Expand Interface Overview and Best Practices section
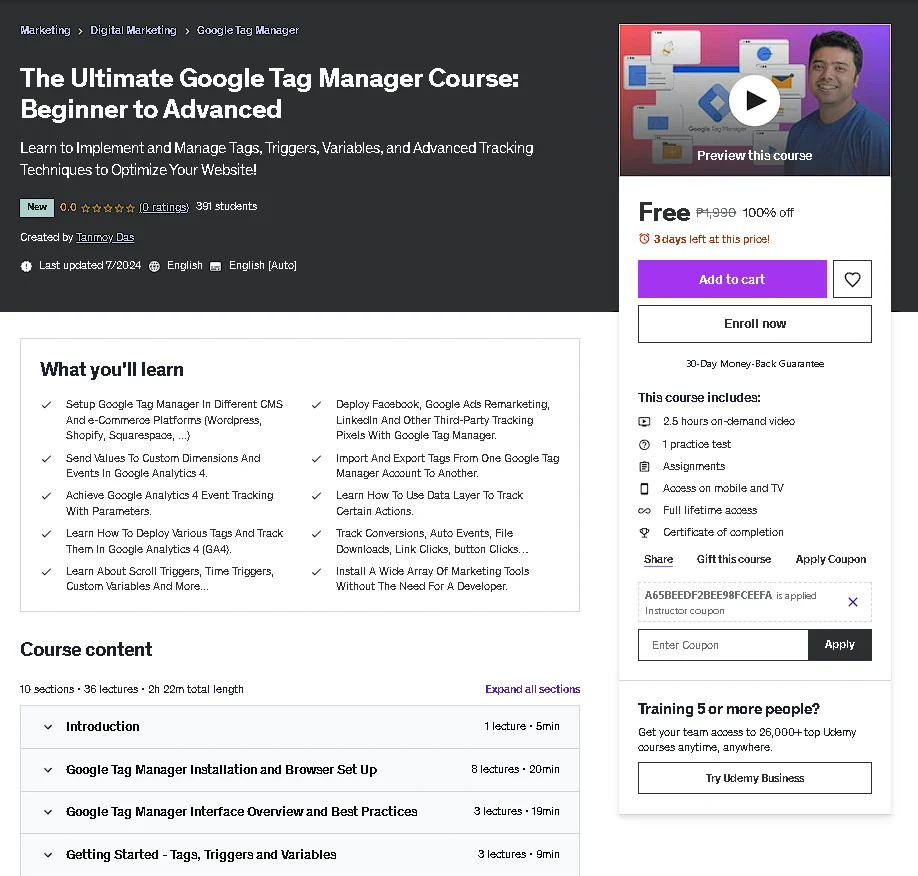Image resolution: width=918 pixels, height=876 pixels. click(x=300, y=812)
